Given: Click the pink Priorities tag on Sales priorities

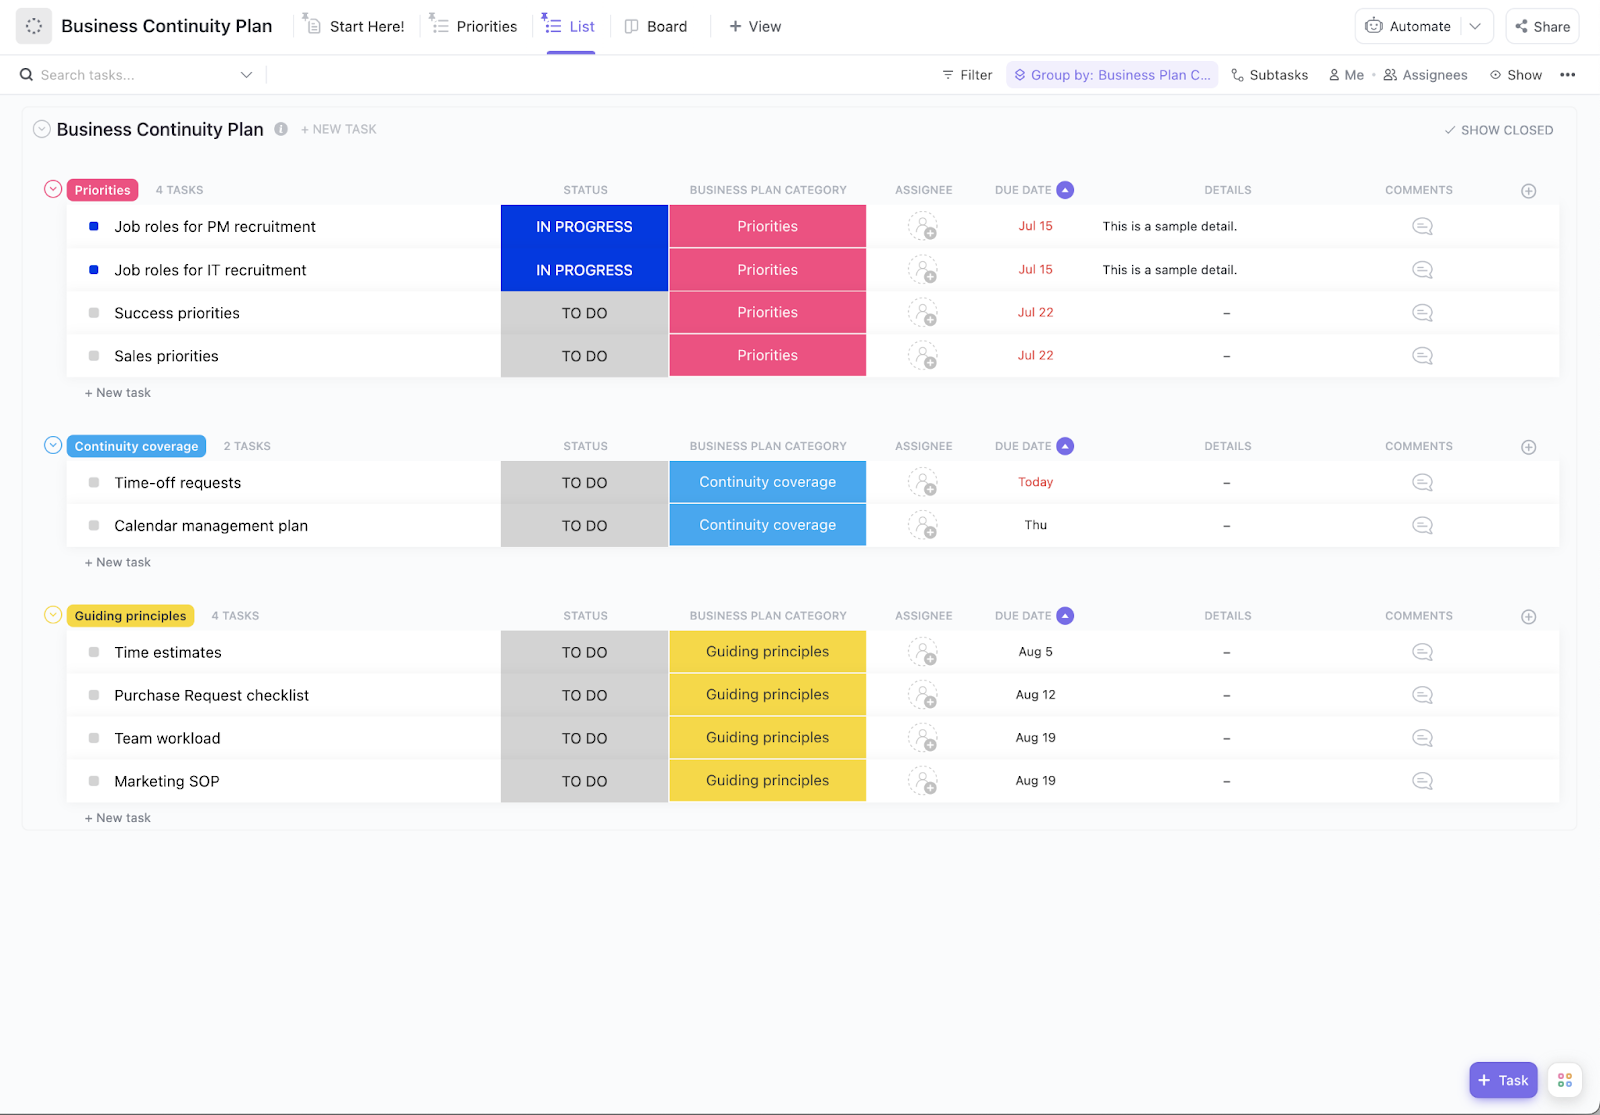Looking at the screenshot, I should (x=767, y=355).
